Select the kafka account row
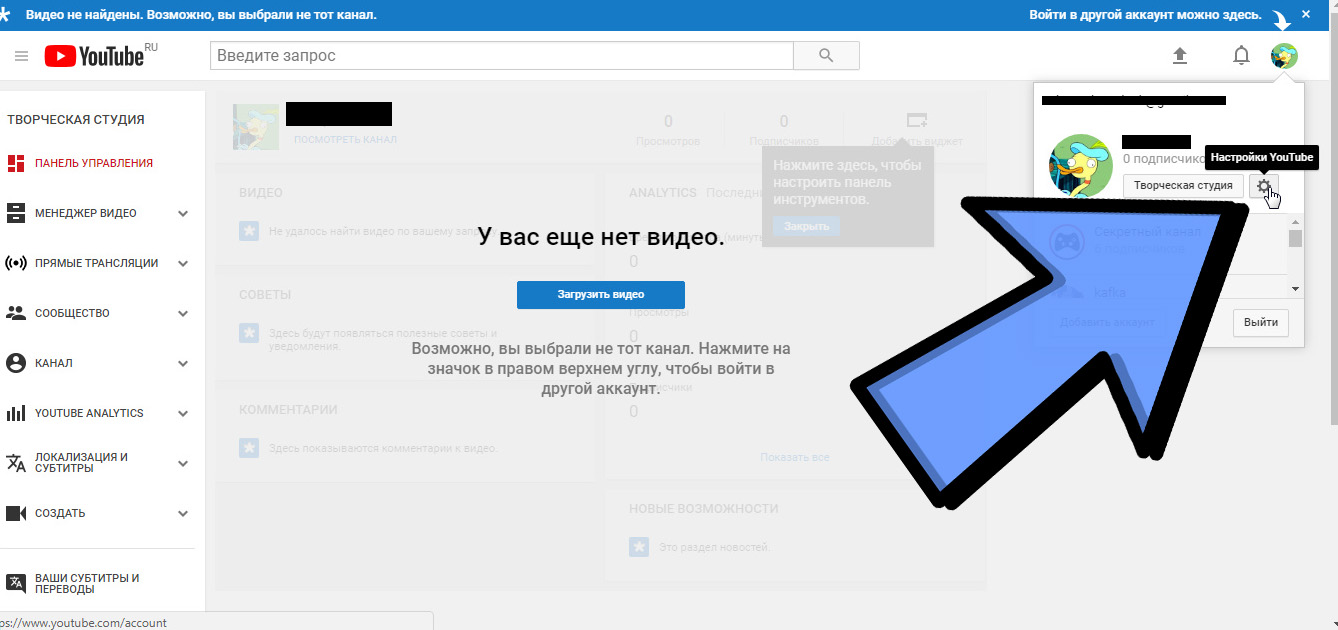The image size is (1338, 630). pyautogui.click(x=1161, y=292)
